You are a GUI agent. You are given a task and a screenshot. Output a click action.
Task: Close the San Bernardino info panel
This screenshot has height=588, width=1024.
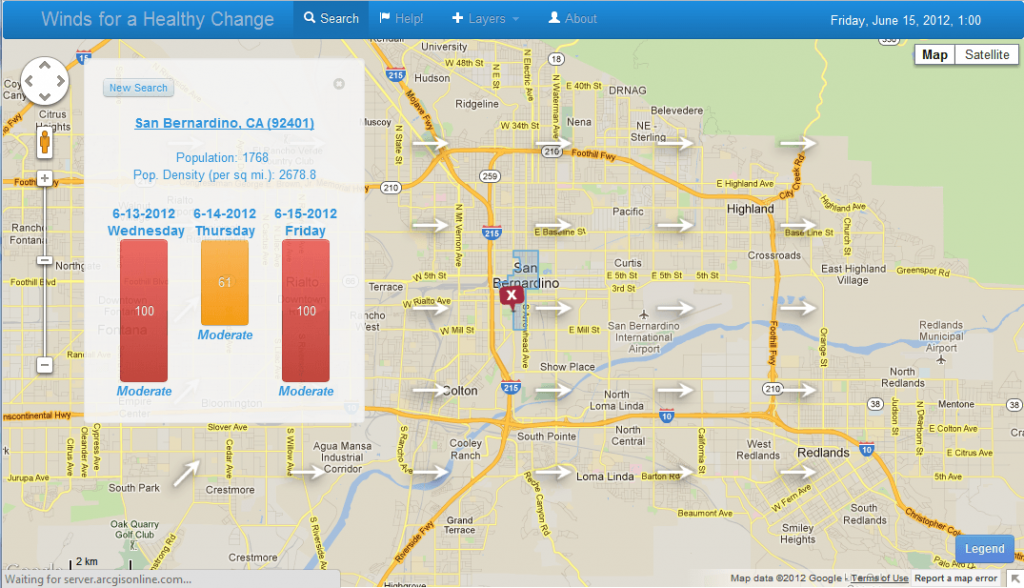[x=339, y=84]
